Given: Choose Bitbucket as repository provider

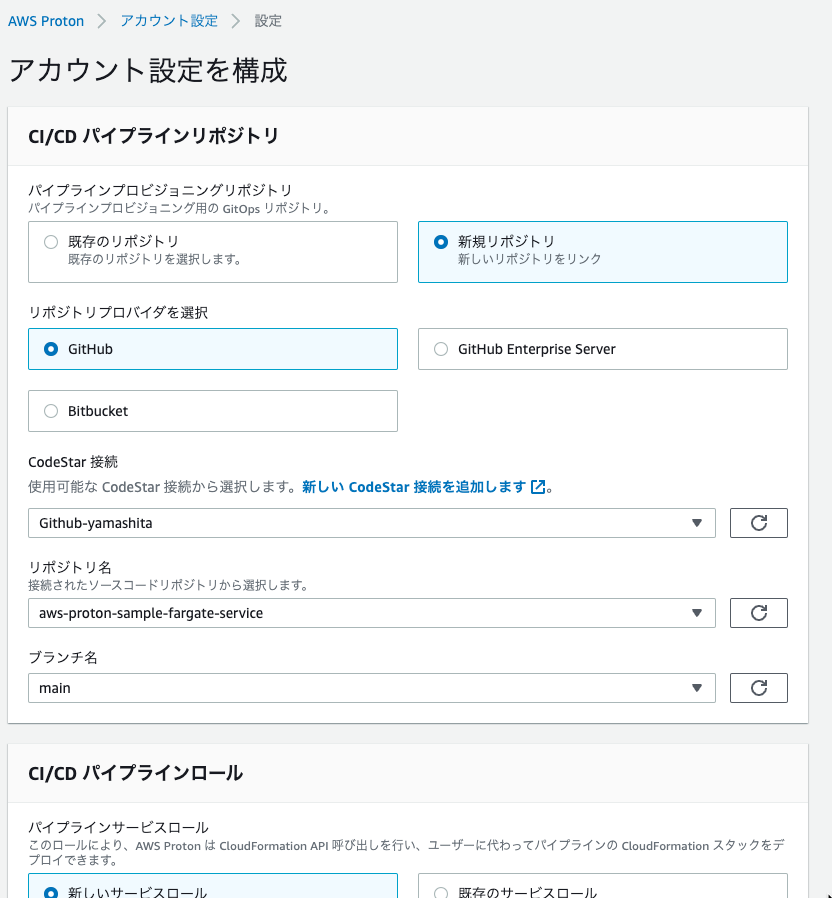Looking at the screenshot, I should coord(51,411).
